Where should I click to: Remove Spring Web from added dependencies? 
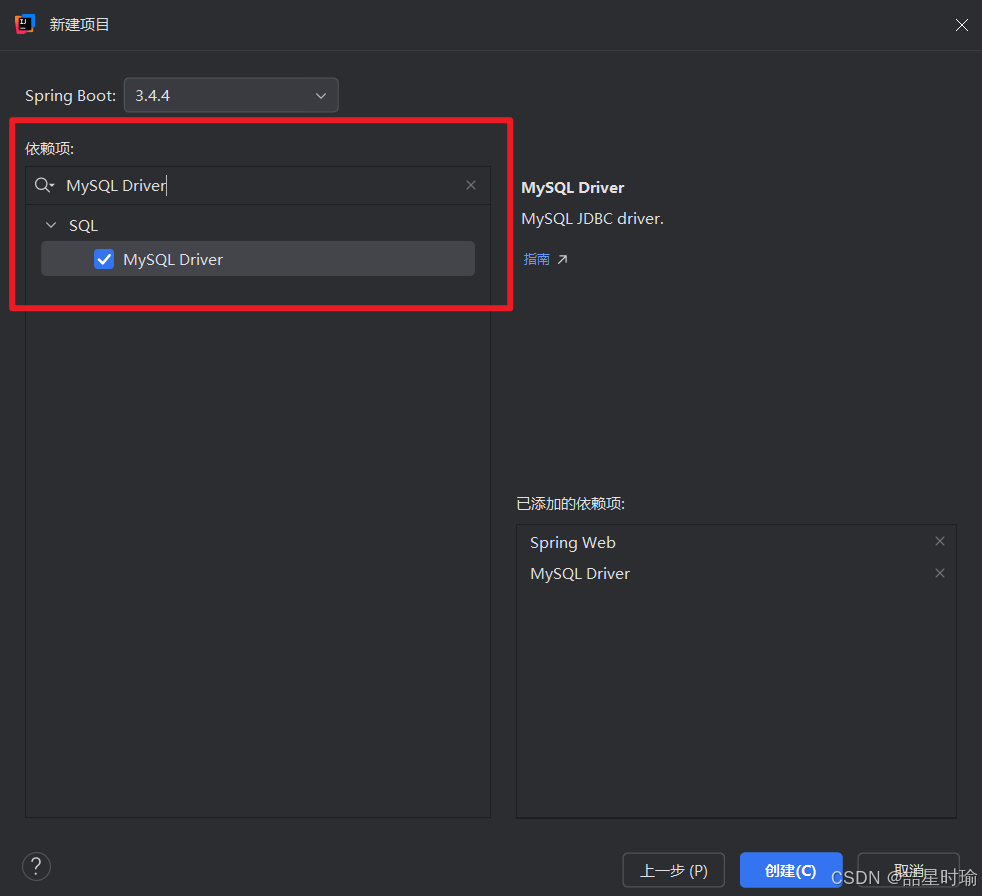point(939,542)
